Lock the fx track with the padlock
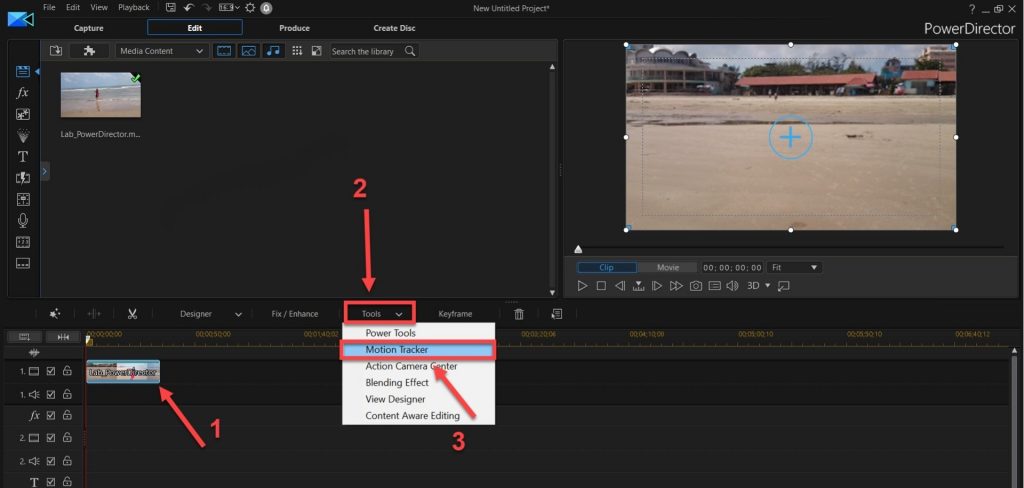Screen dimensions: 1024x488 point(67,415)
